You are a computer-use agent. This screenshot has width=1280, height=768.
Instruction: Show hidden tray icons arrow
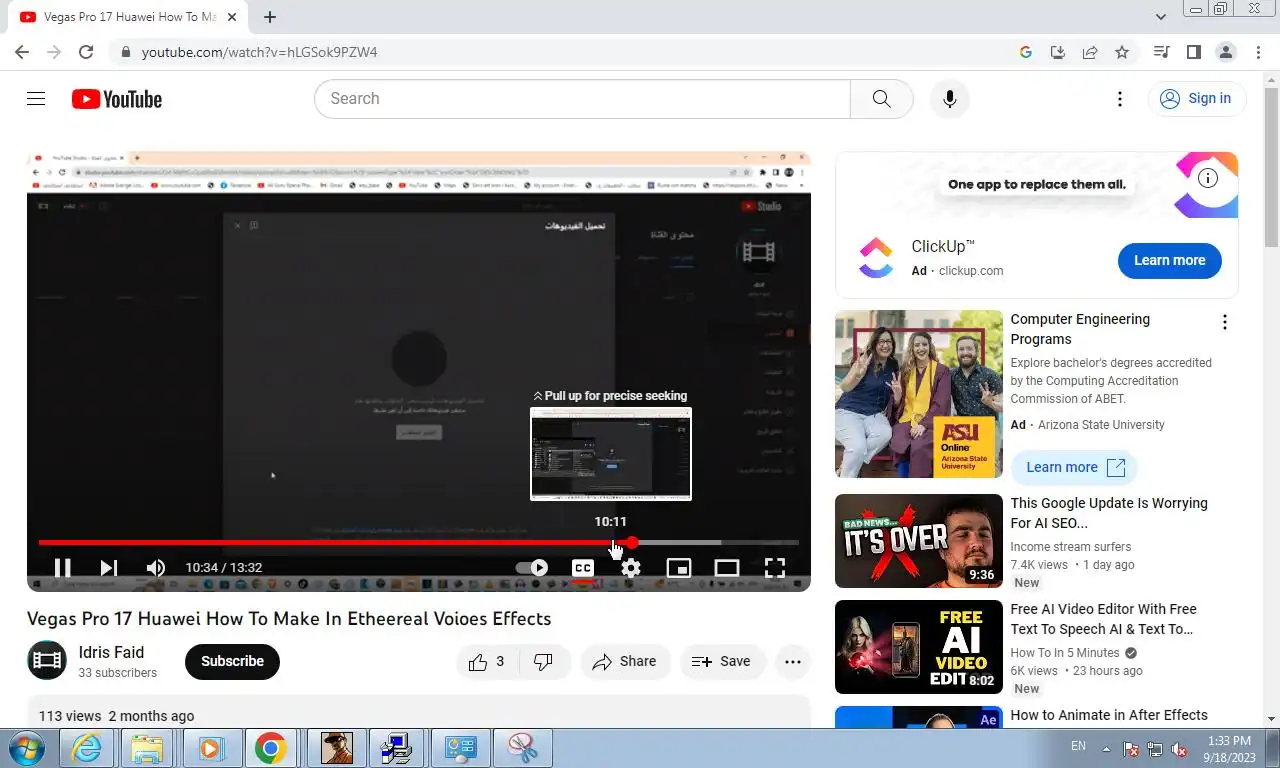click(1106, 748)
